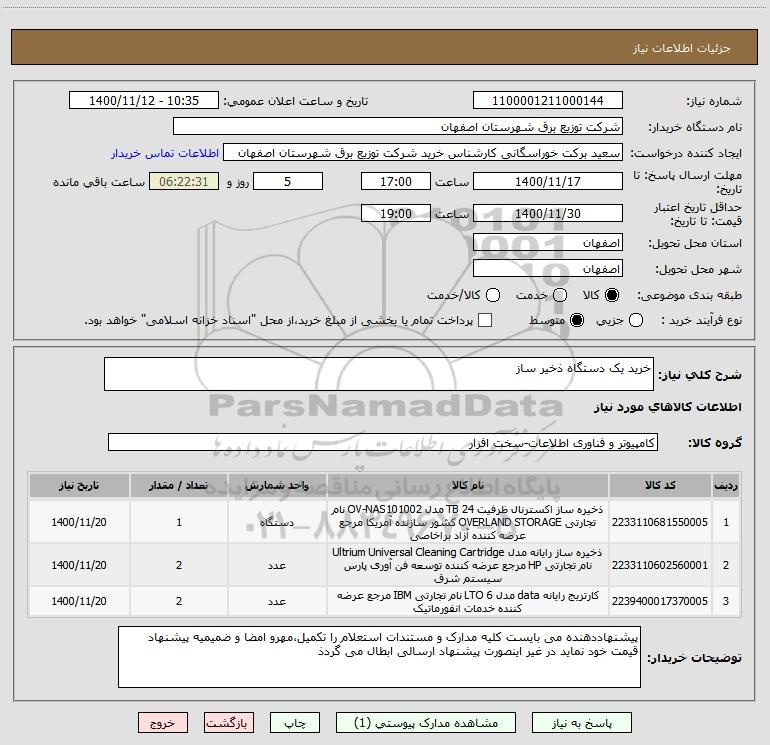This screenshot has width=770, height=745.
Task: Click the buyer notes text area
Action: pyautogui.click(x=379, y=657)
